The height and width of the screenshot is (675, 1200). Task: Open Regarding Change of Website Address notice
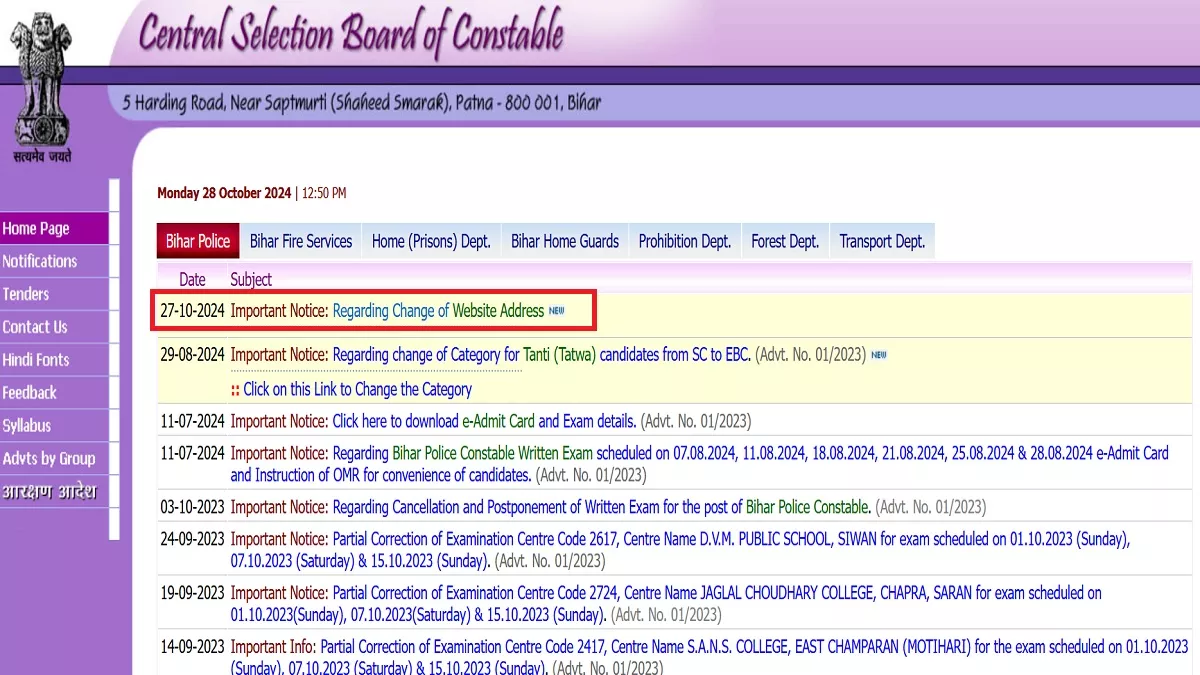tap(438, 311)
